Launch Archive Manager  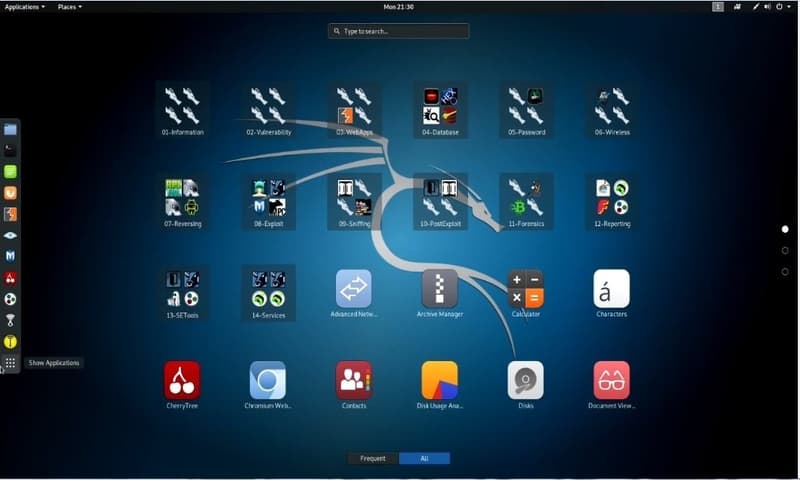point(440,293)
